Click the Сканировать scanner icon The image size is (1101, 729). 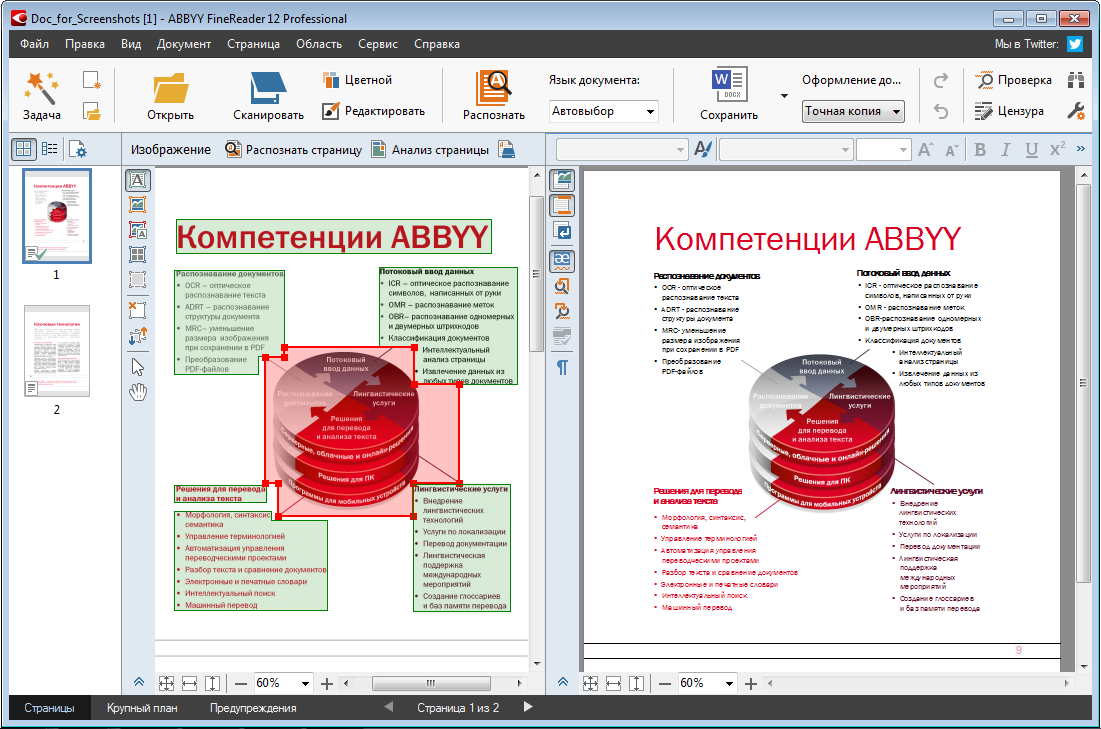[x=268, y=88]
